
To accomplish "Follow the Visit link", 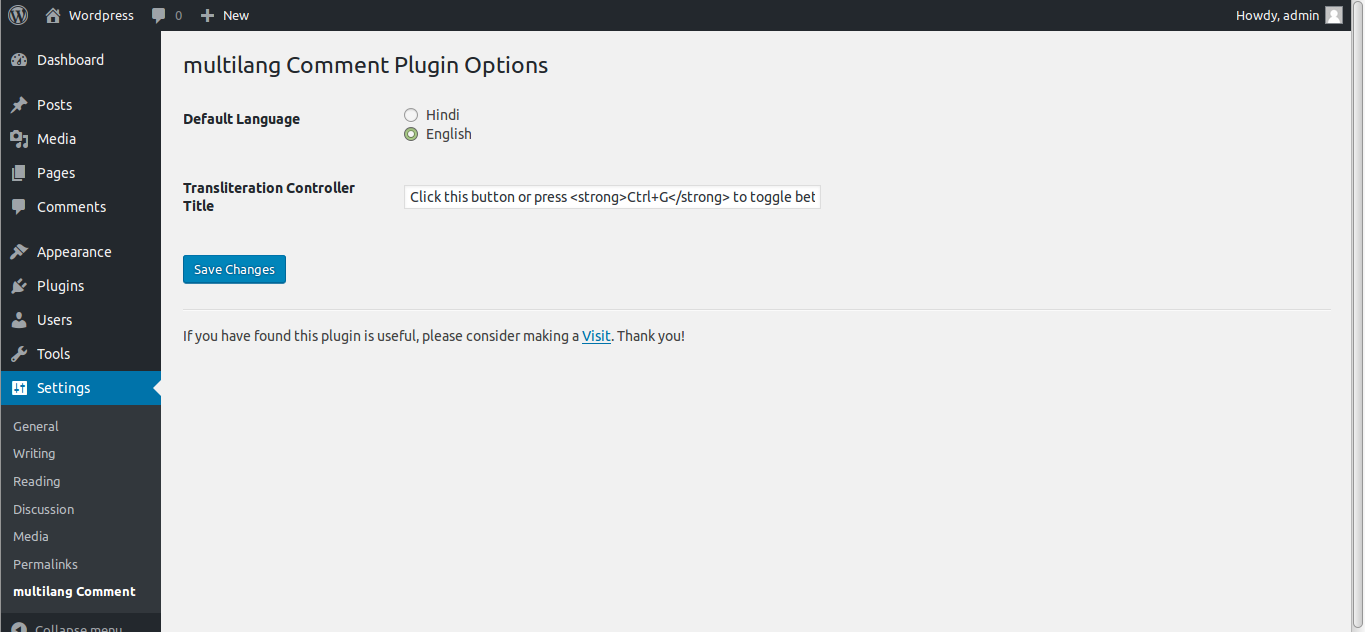I will coord(596,336).
